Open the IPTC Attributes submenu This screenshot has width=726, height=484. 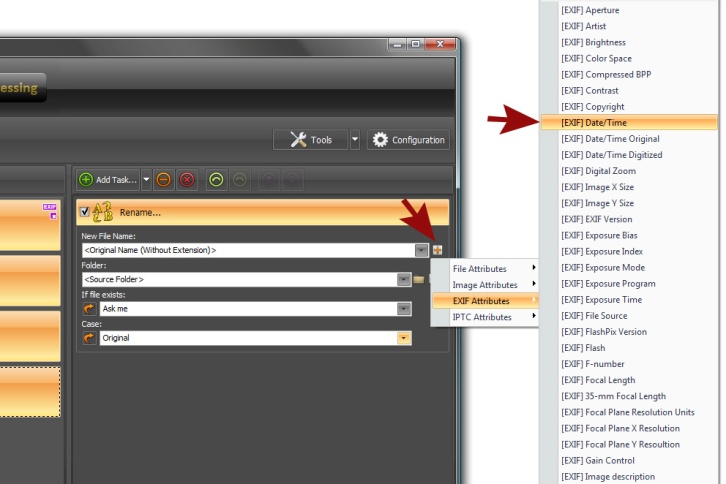484,317
